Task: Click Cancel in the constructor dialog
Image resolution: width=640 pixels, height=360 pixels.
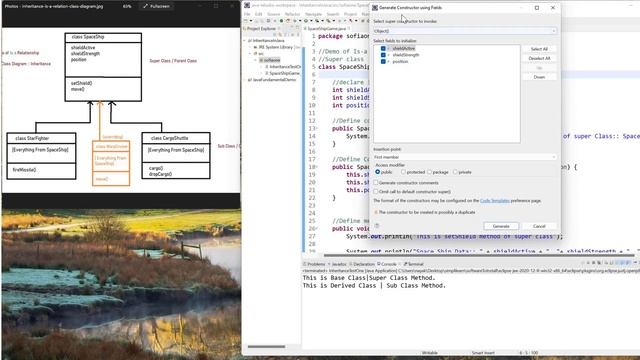Action: pos(539,226)
